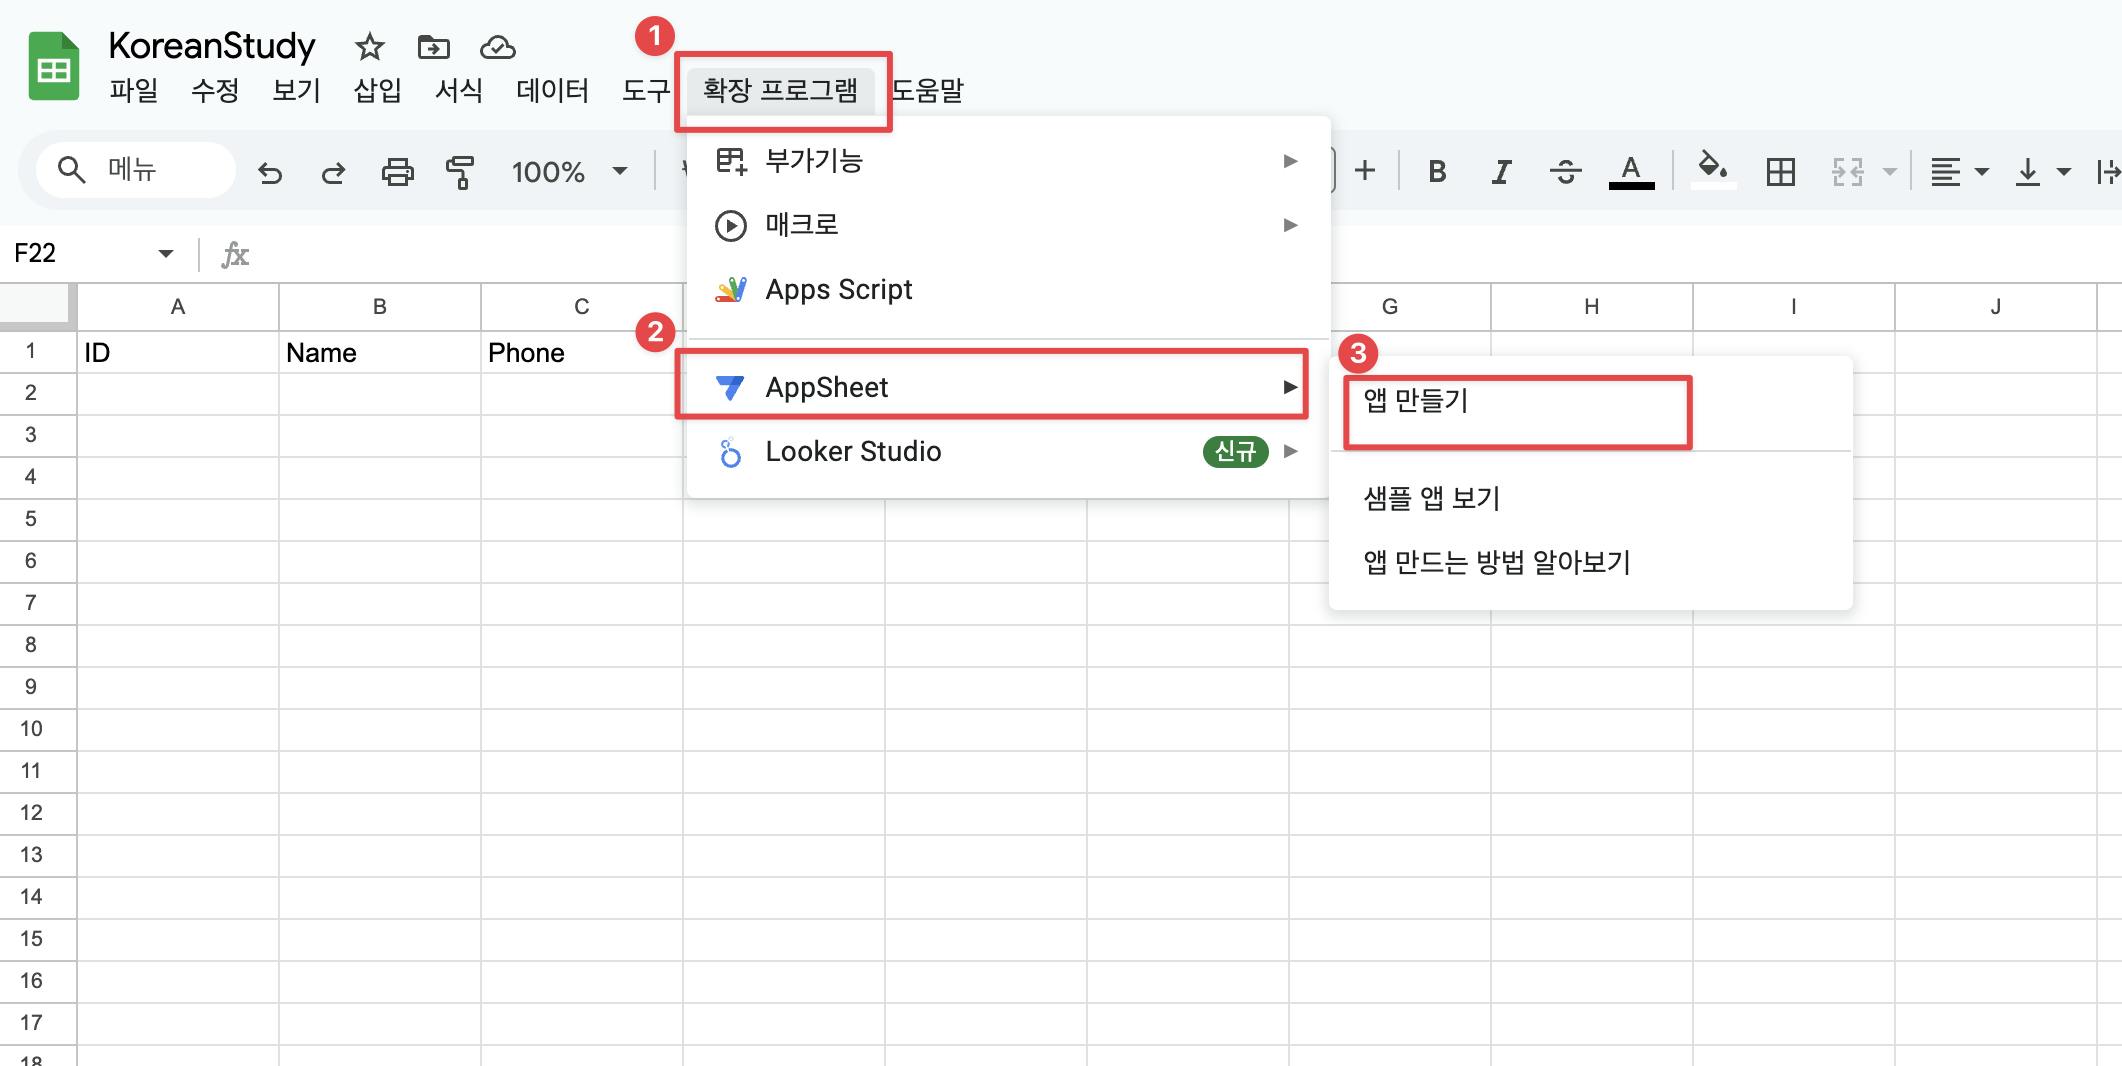Image resolution: width=2122 pixels, height=1066 pixels.
Task: Open the 100% zoom dropdown
Action: 569,172
